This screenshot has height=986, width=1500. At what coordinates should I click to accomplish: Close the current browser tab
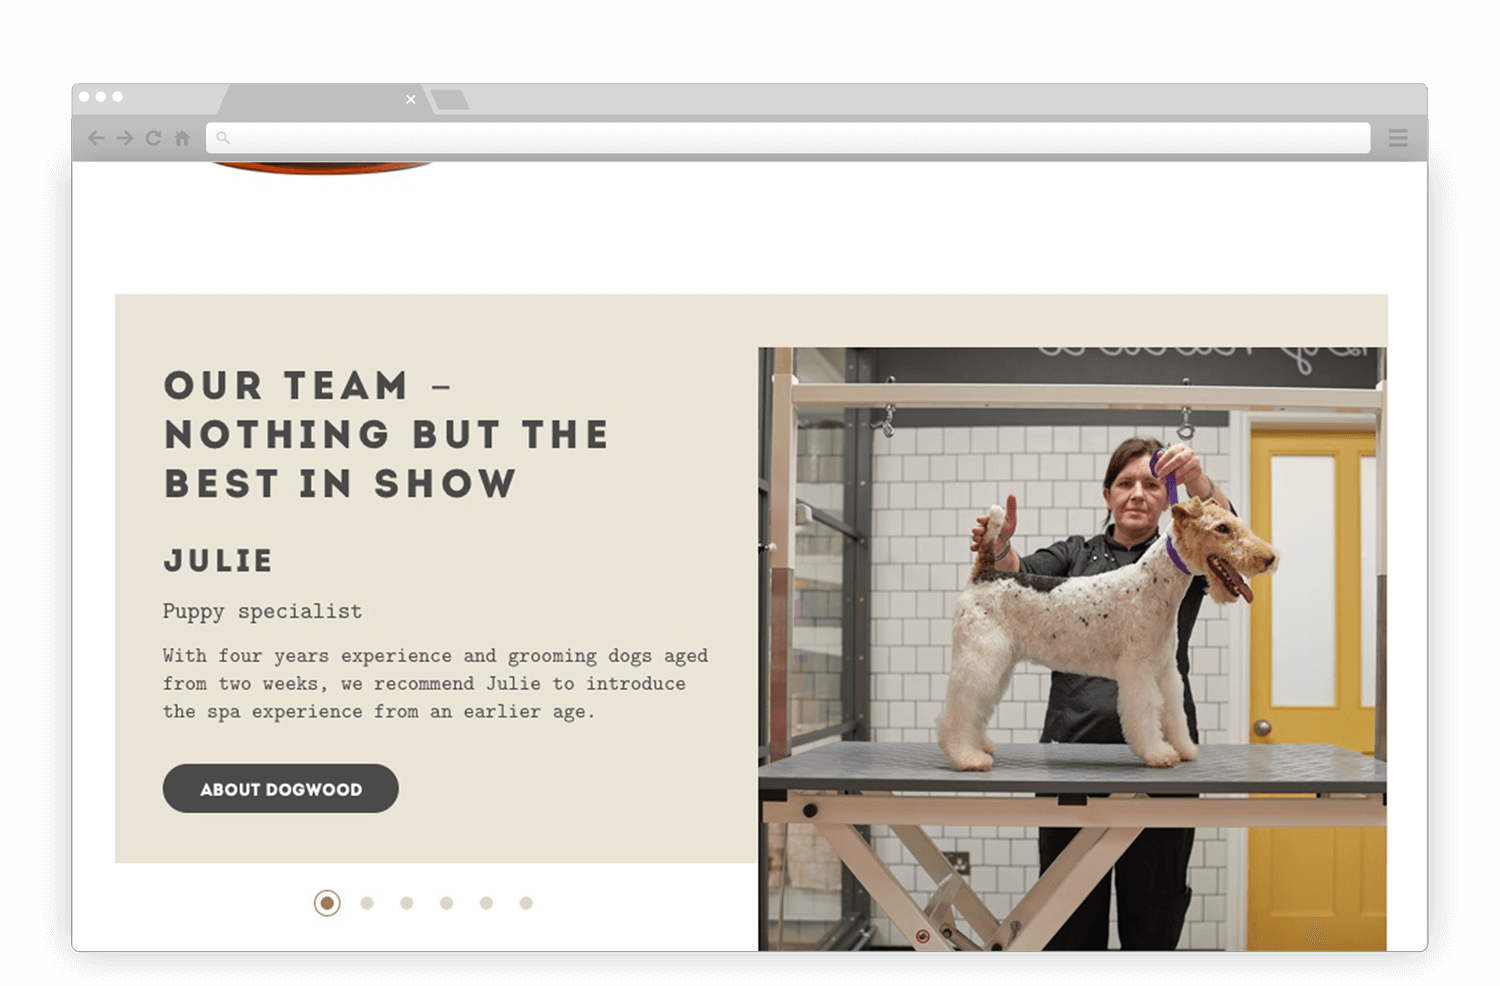coord(411,99)
